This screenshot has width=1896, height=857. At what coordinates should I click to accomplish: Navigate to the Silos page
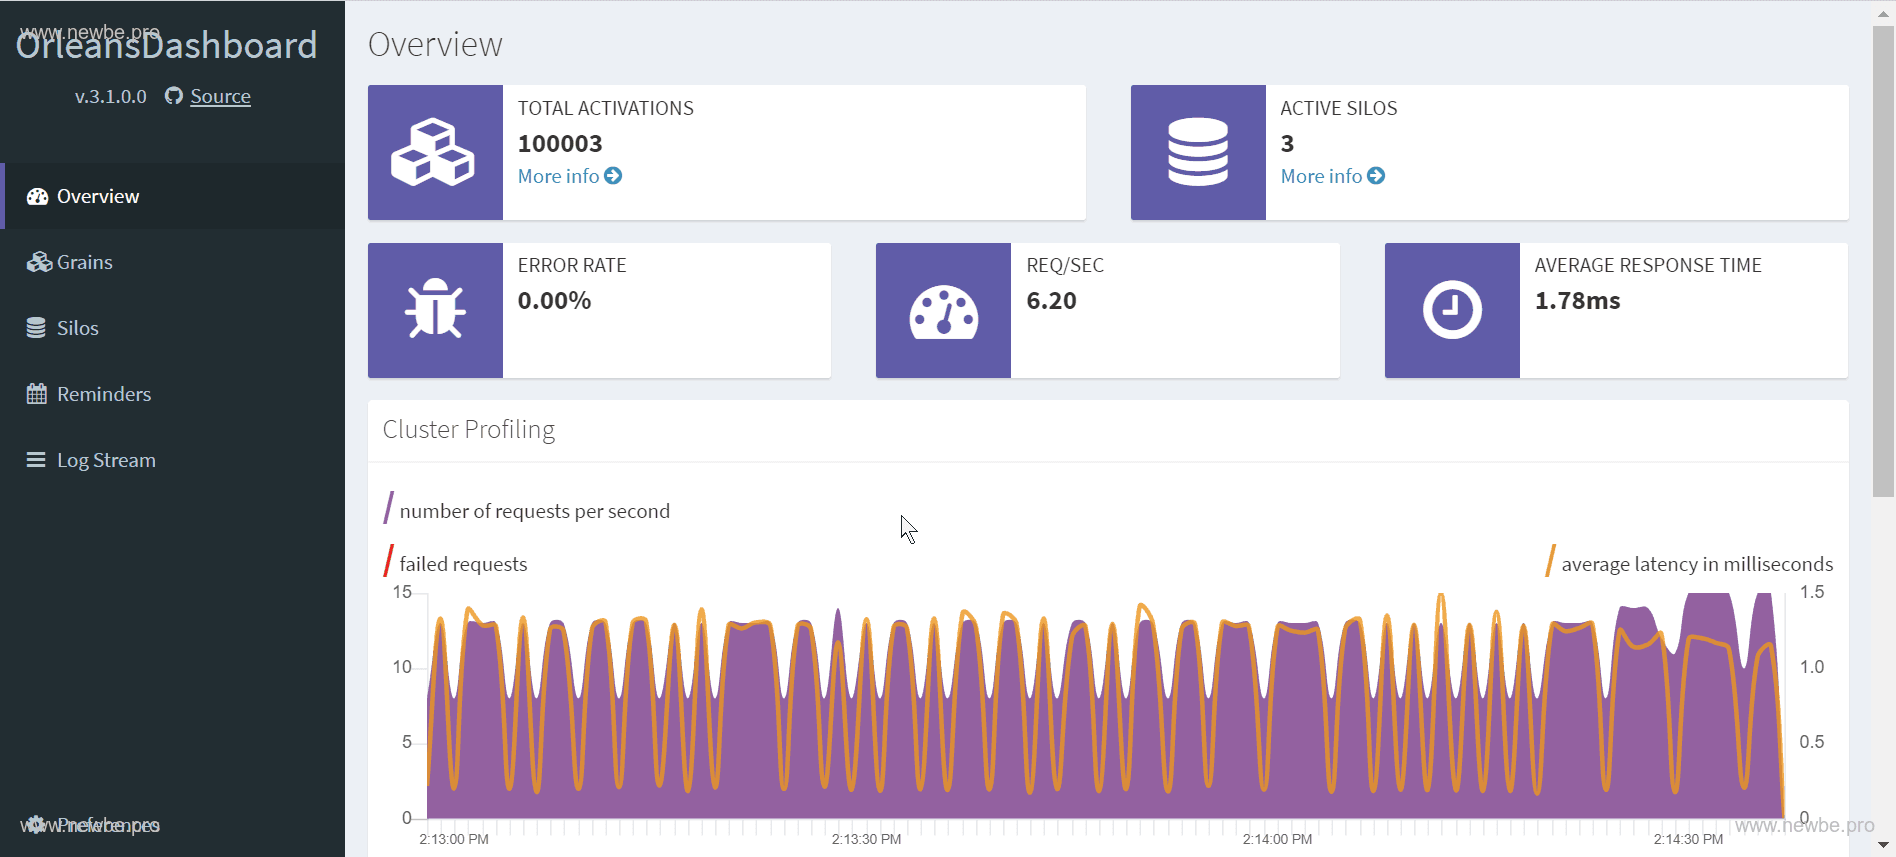point(77,328)
